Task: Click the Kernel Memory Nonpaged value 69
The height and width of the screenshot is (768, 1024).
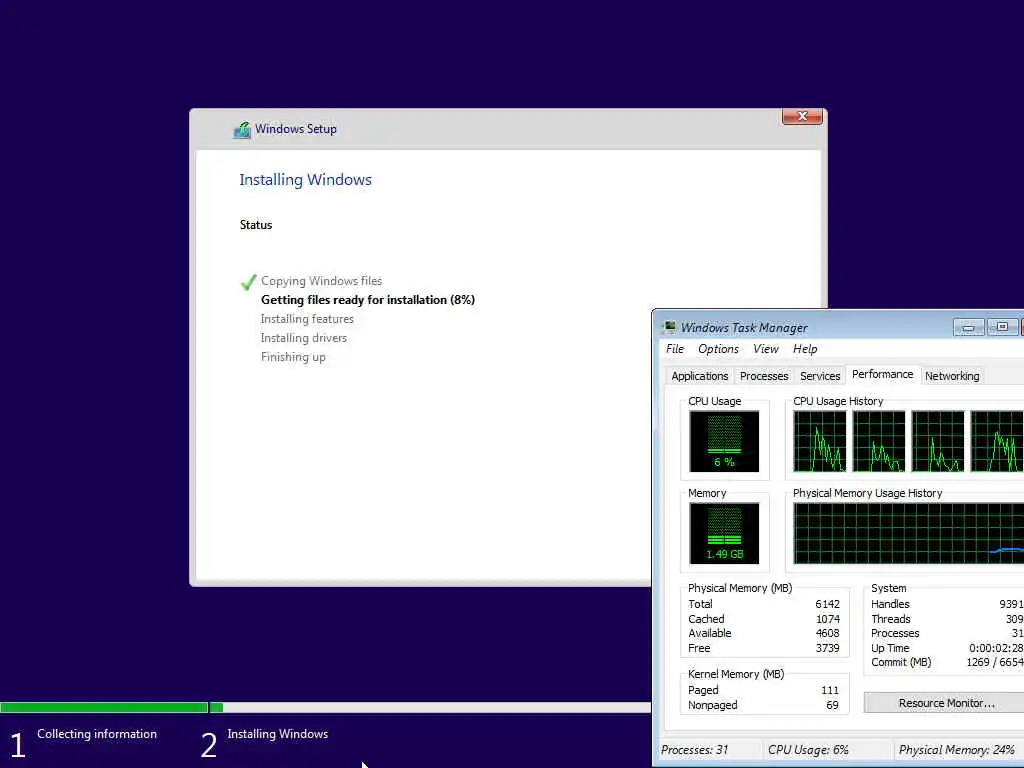Action: pos(832,705)
